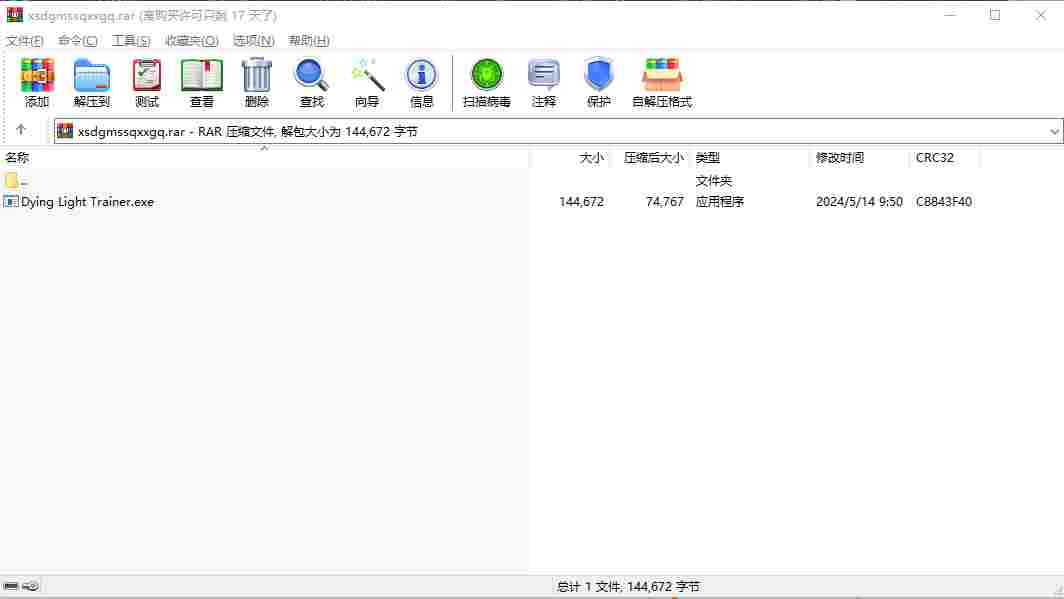Sort by the CRC32 column header
The image size is (1064, 599).
click(934, 157)
